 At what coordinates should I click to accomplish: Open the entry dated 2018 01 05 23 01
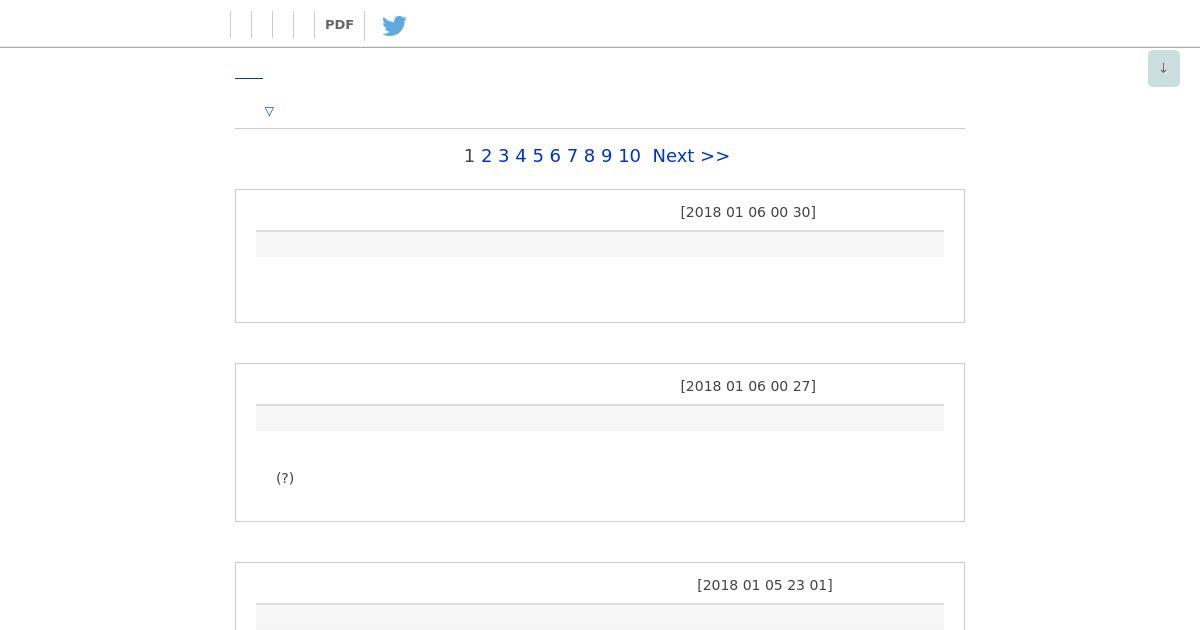click(765, 585)
